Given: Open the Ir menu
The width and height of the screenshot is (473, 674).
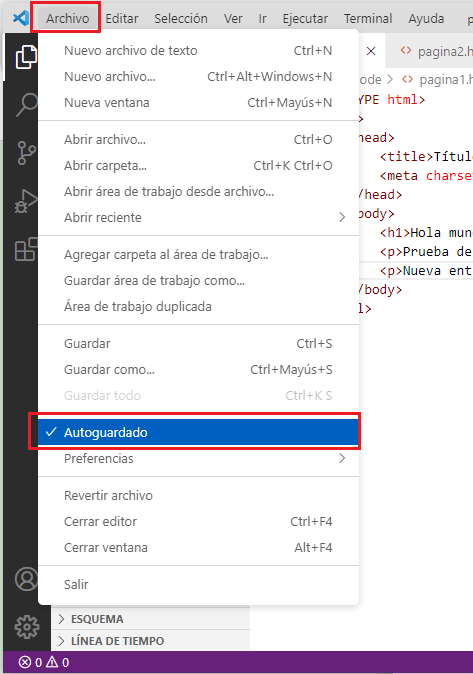Looking at the screenshot, I should point(262,18).
